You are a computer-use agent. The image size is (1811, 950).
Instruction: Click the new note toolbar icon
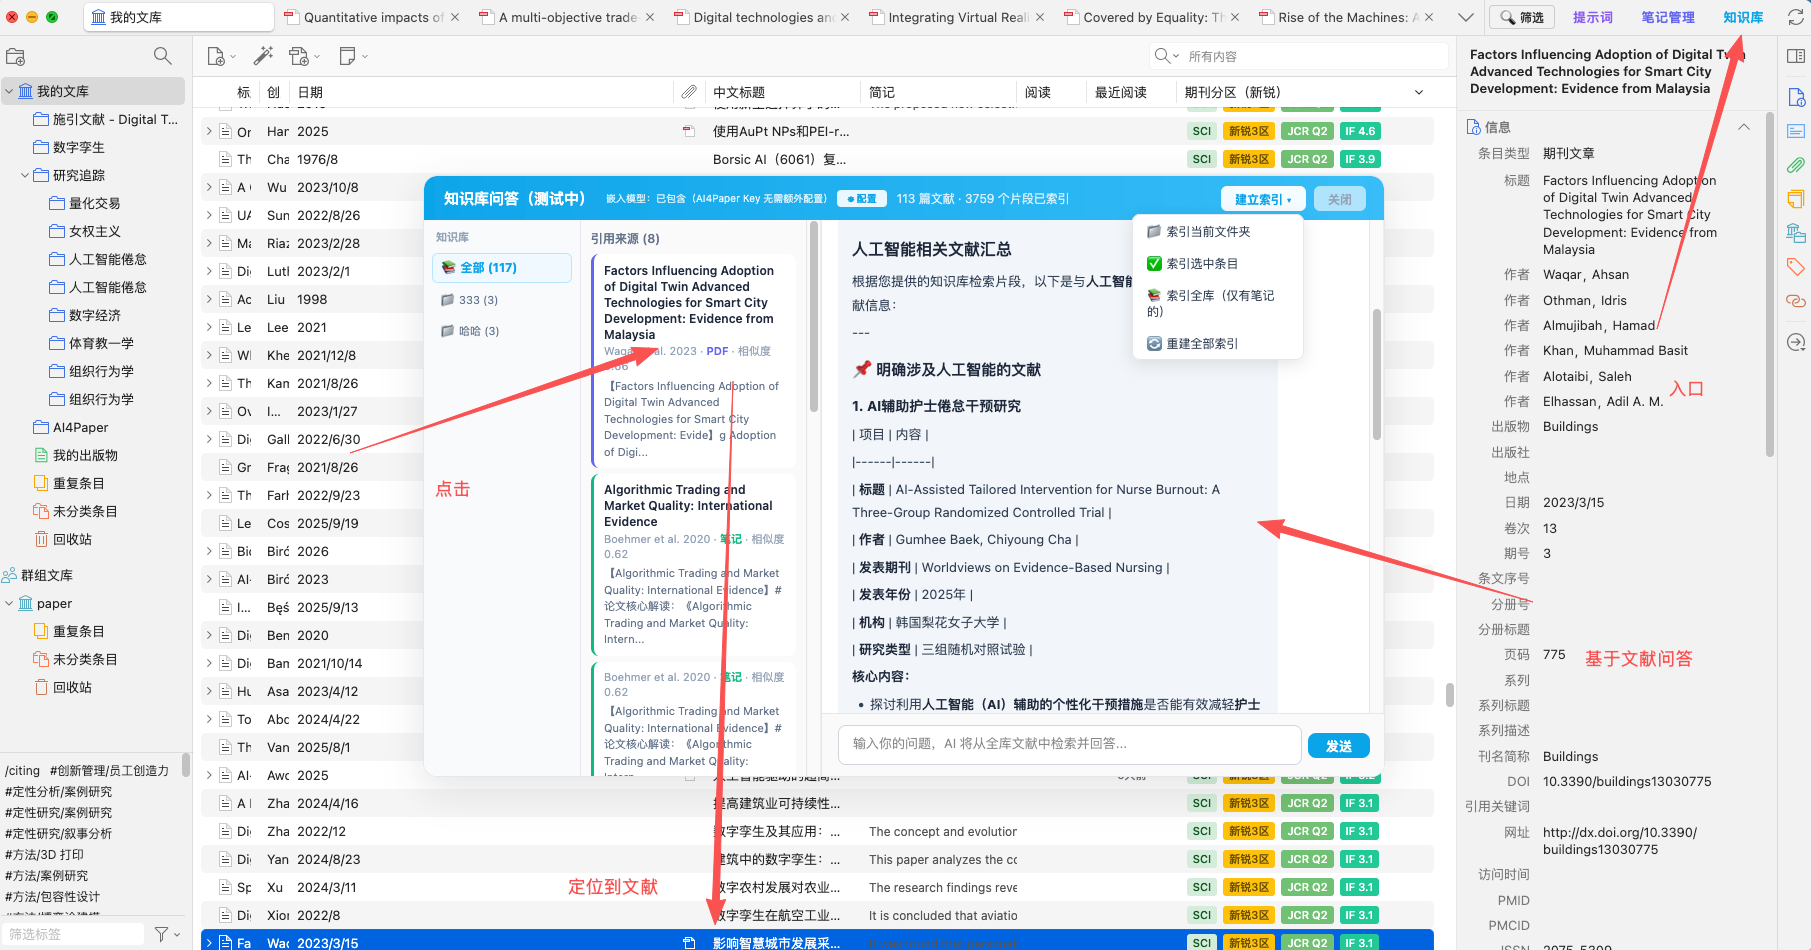[x=347, y=56]
